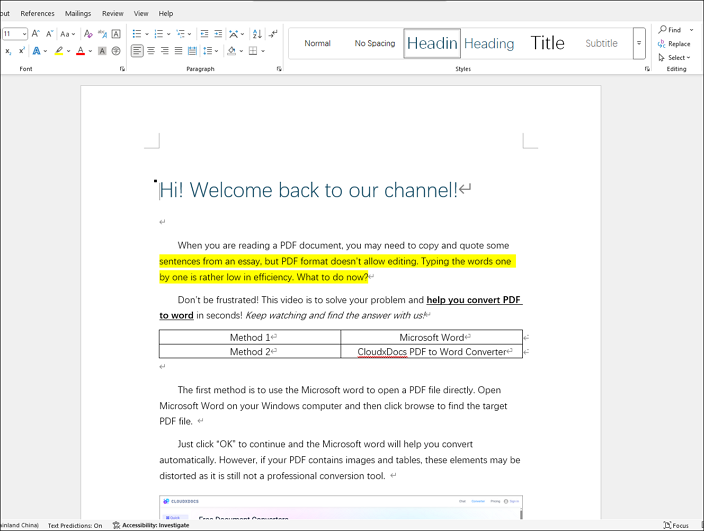Open shading color dropdown arrow
Viewport: 704px width, 531px height.
pyautogui.click(x=242, y=51)
